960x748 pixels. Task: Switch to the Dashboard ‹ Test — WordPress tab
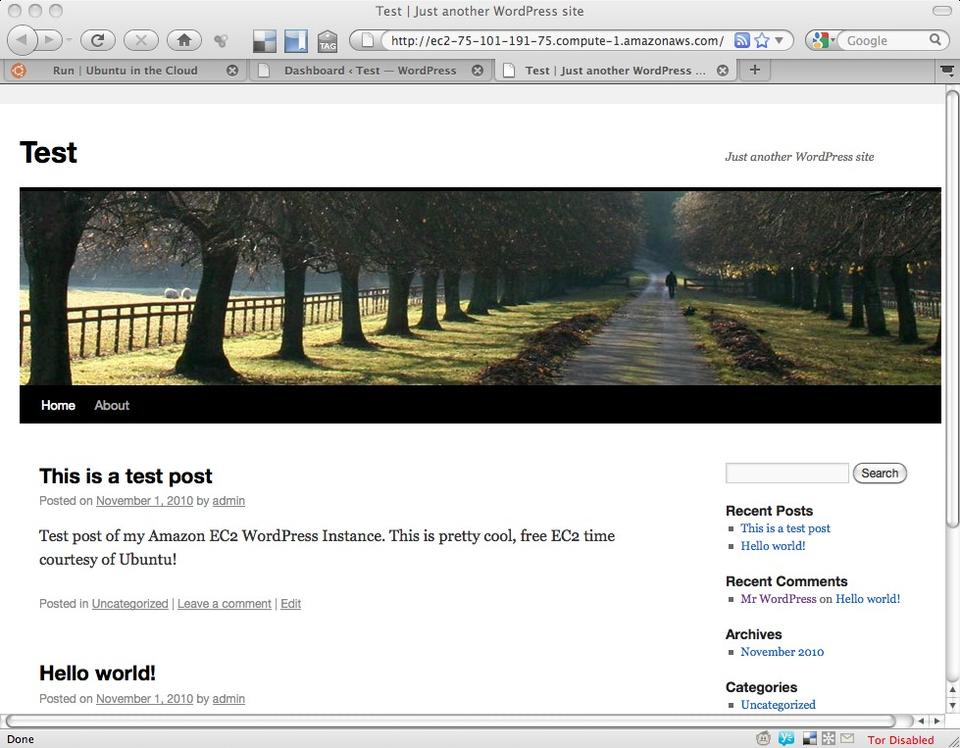(x=370, y=70)
